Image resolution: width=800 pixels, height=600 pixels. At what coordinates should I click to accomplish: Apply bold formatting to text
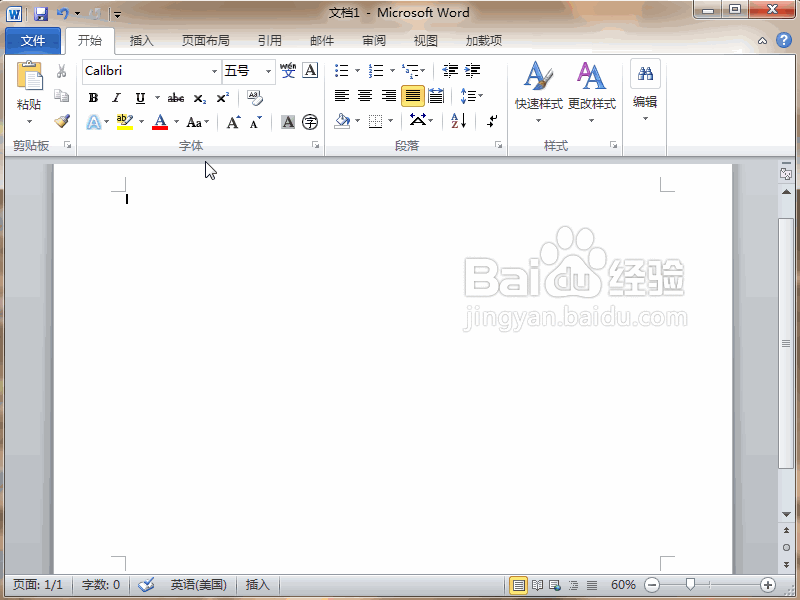click(x=93, y=97)
